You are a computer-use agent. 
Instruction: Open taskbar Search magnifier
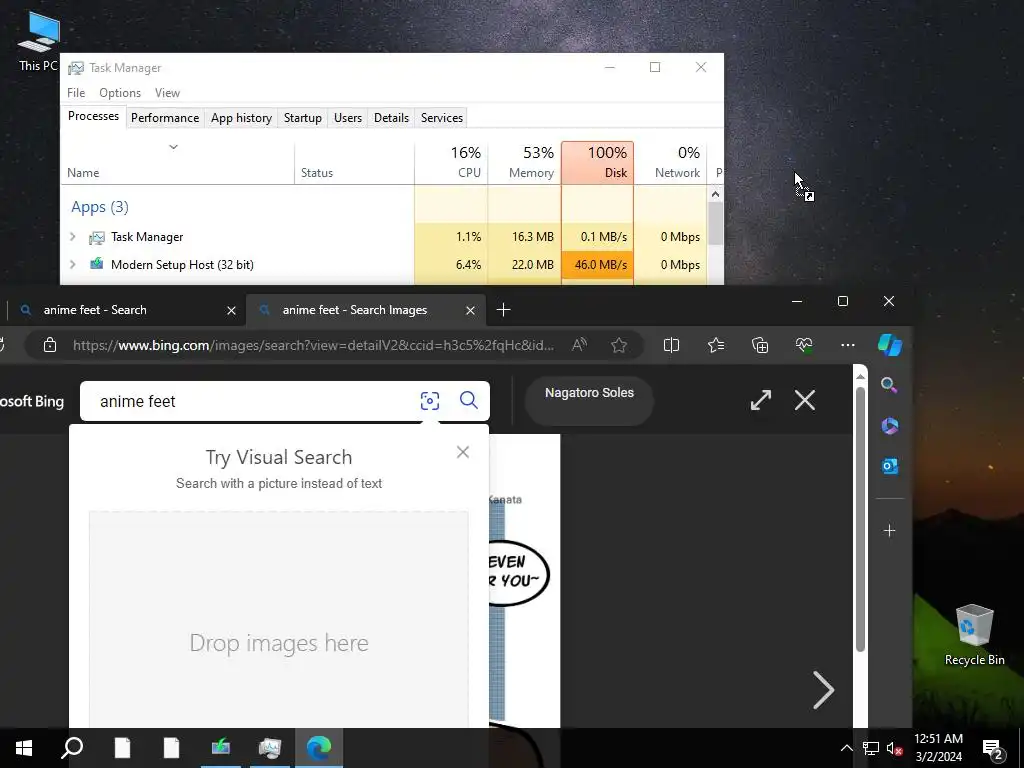[x=72, y=748]
